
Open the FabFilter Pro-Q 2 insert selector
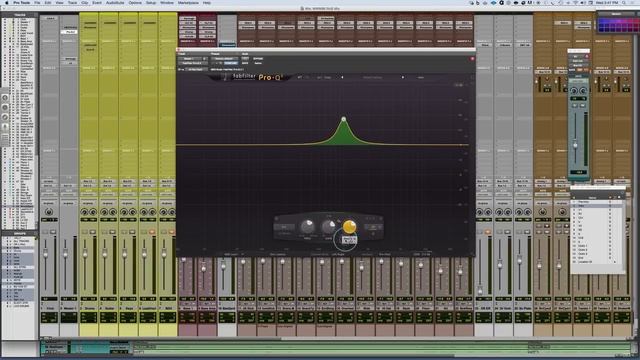tap(192, 63)
